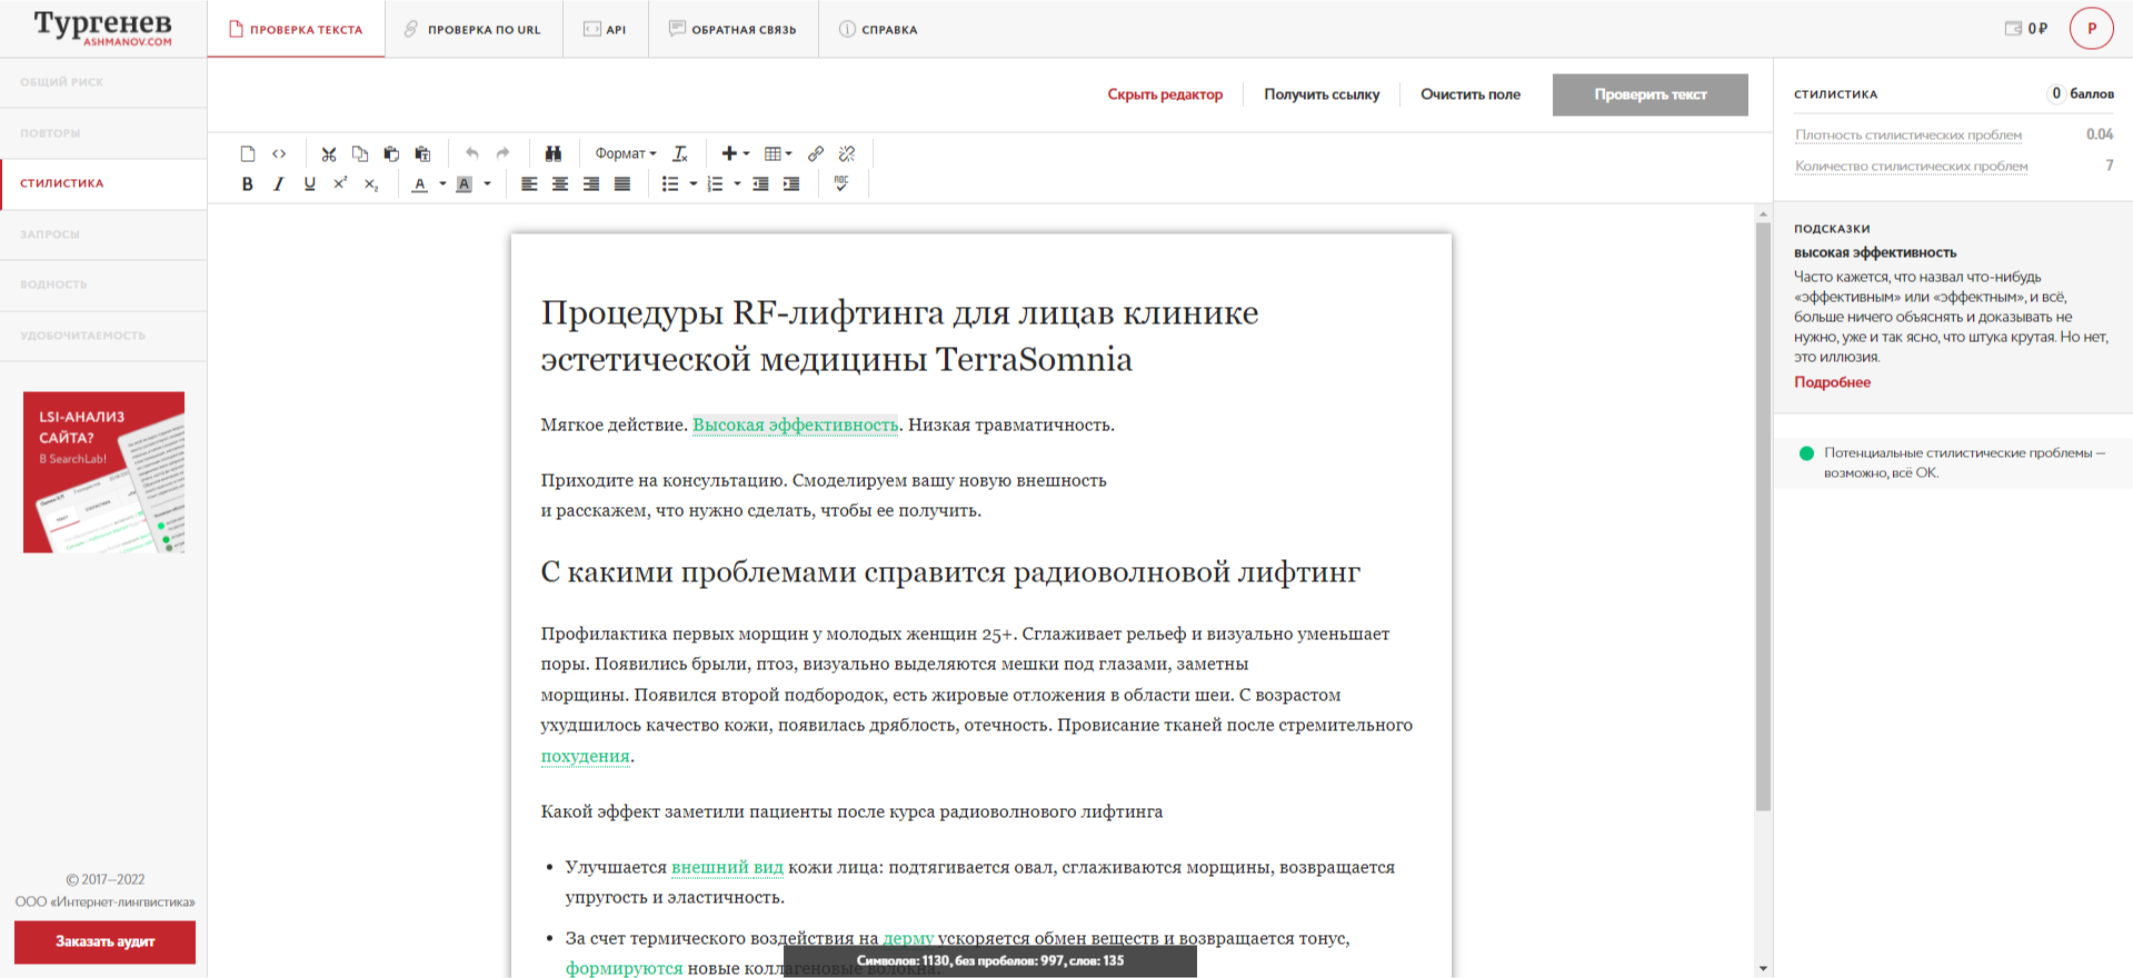Click Заказать аудит button

pos(105,941)
